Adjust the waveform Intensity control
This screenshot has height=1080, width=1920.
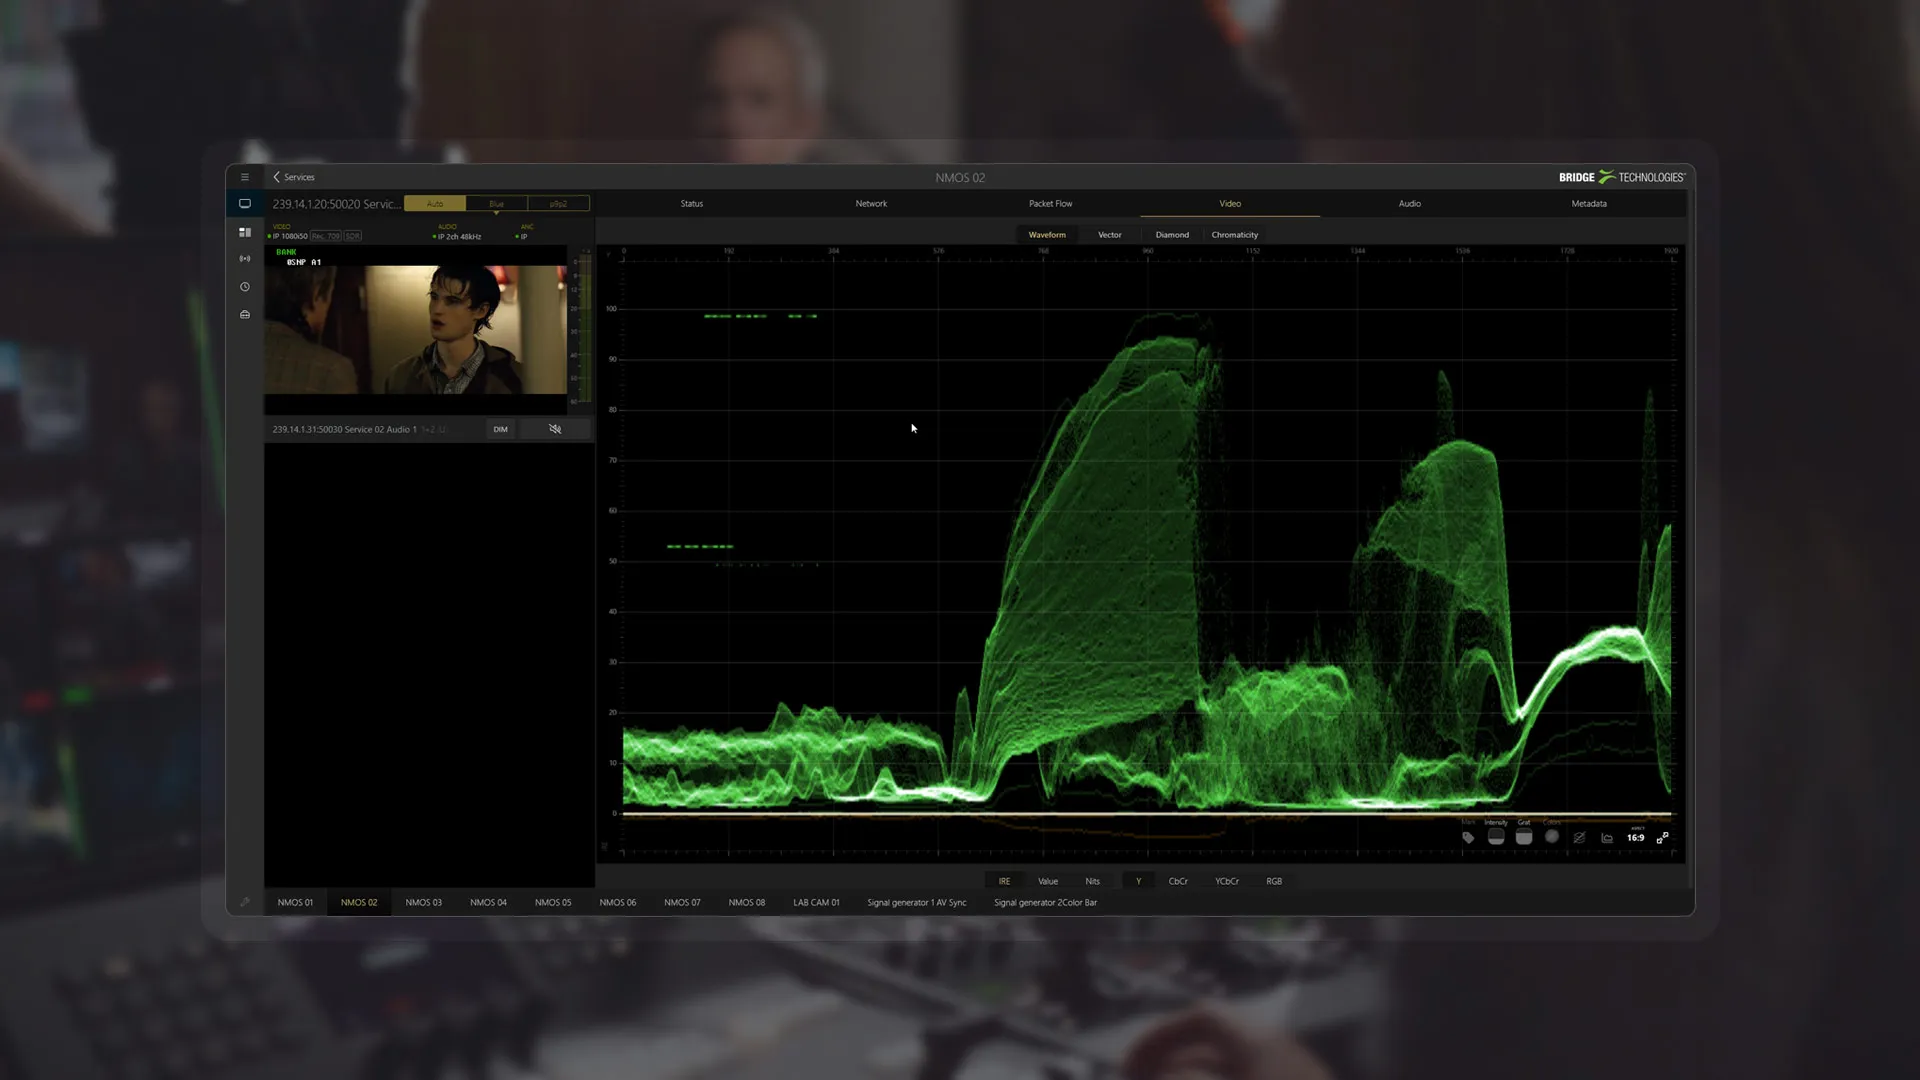click(1496, 837)
